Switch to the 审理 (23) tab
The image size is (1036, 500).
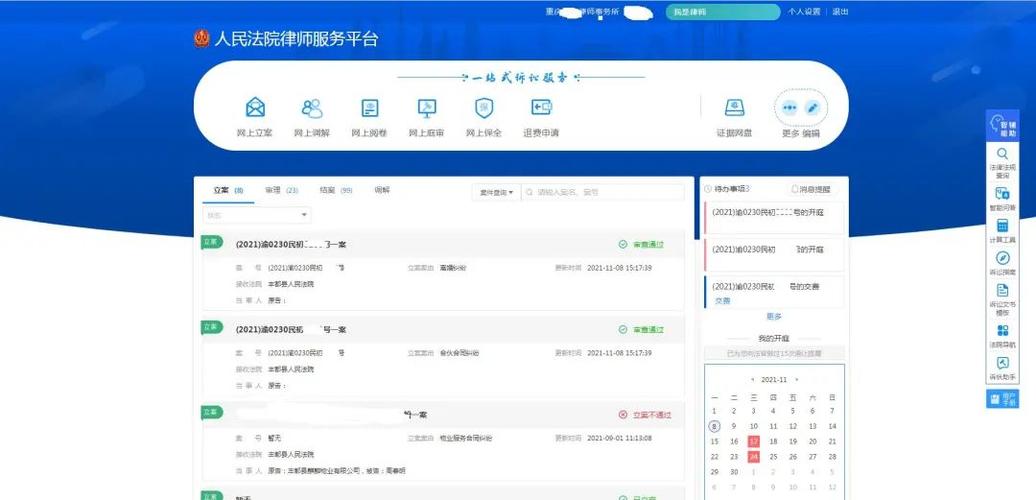[281, 190]
